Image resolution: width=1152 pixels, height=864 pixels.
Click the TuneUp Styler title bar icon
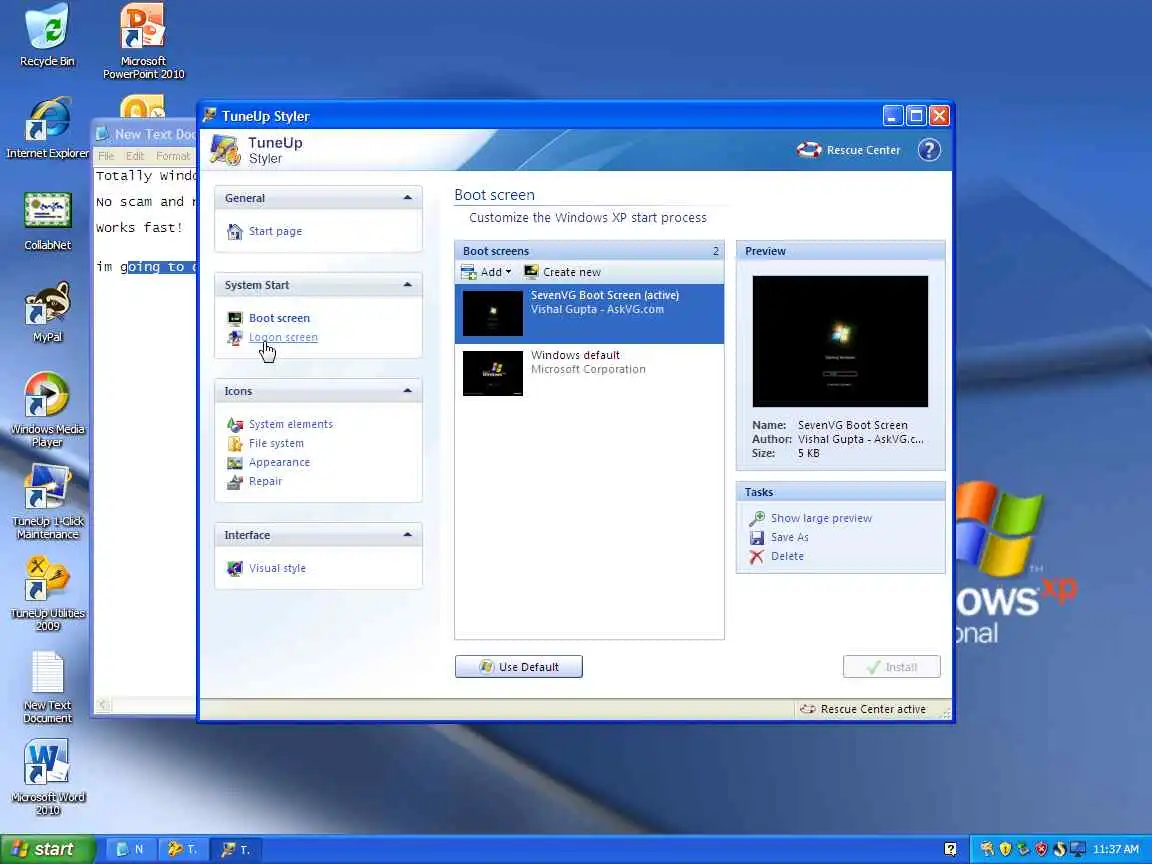209,115
